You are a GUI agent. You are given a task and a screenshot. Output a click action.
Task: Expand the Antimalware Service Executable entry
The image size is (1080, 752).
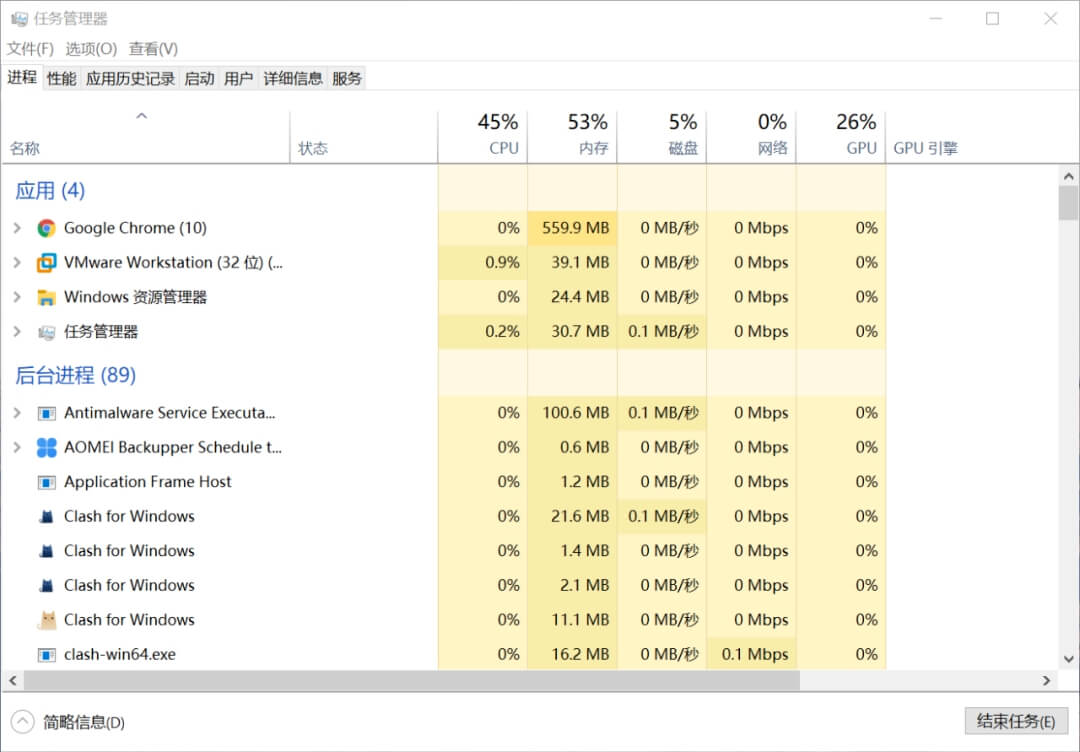pos(17,413)
